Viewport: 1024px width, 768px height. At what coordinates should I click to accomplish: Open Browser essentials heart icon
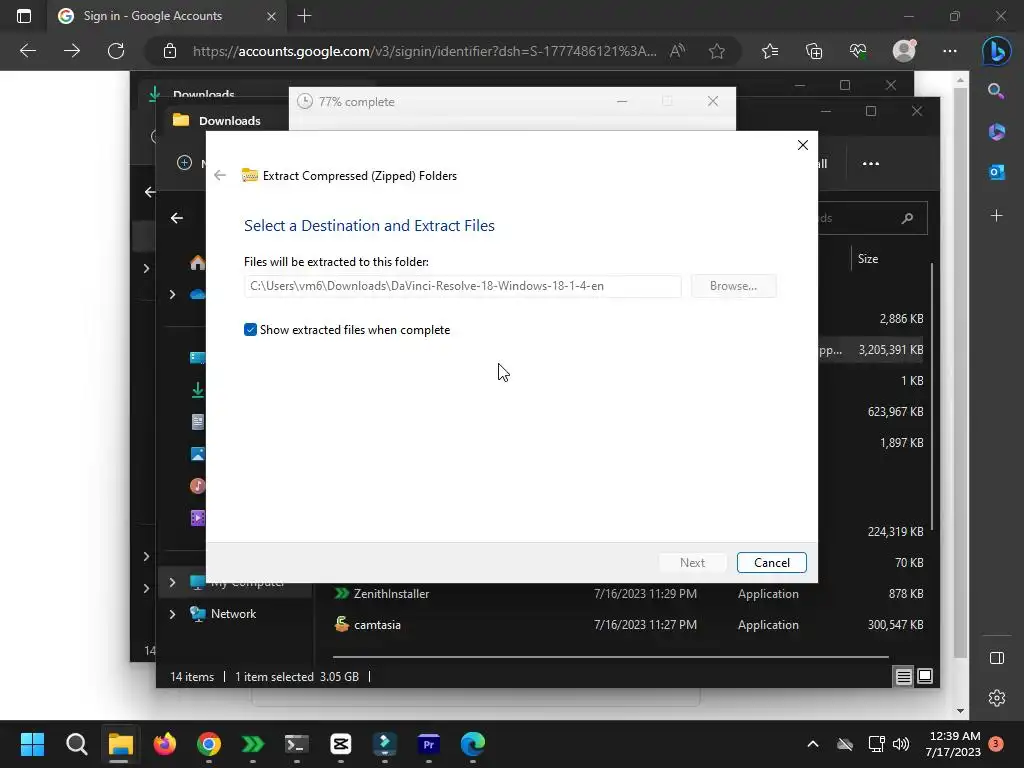tap(857, 51)
